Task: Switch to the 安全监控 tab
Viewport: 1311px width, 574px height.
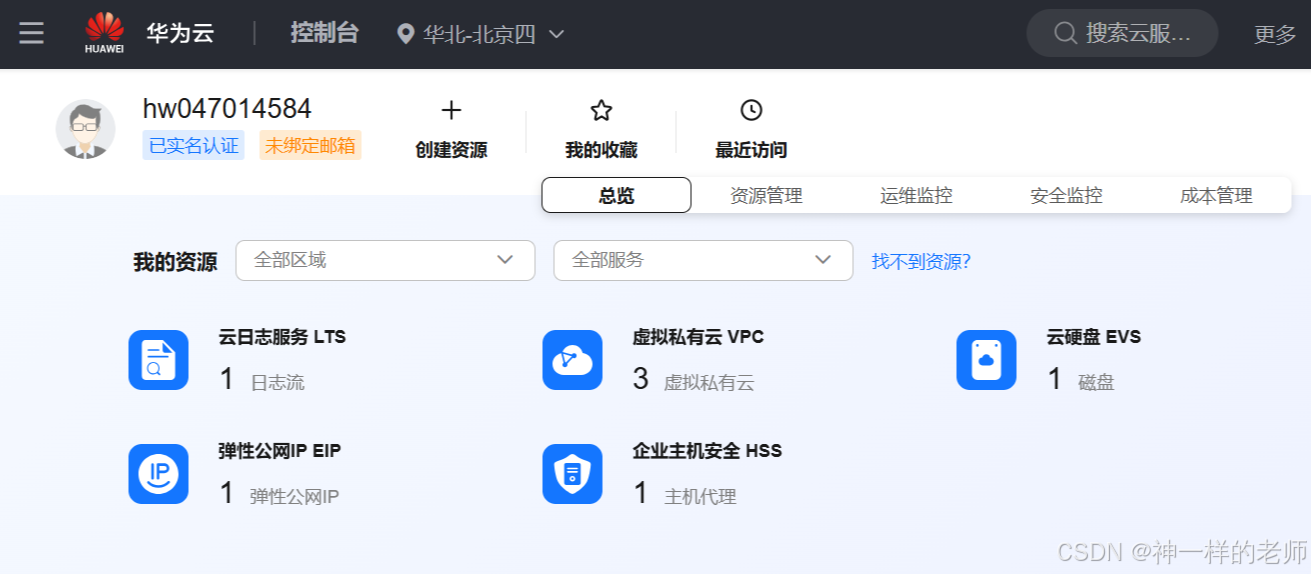Action: (x=1066, y=196)
